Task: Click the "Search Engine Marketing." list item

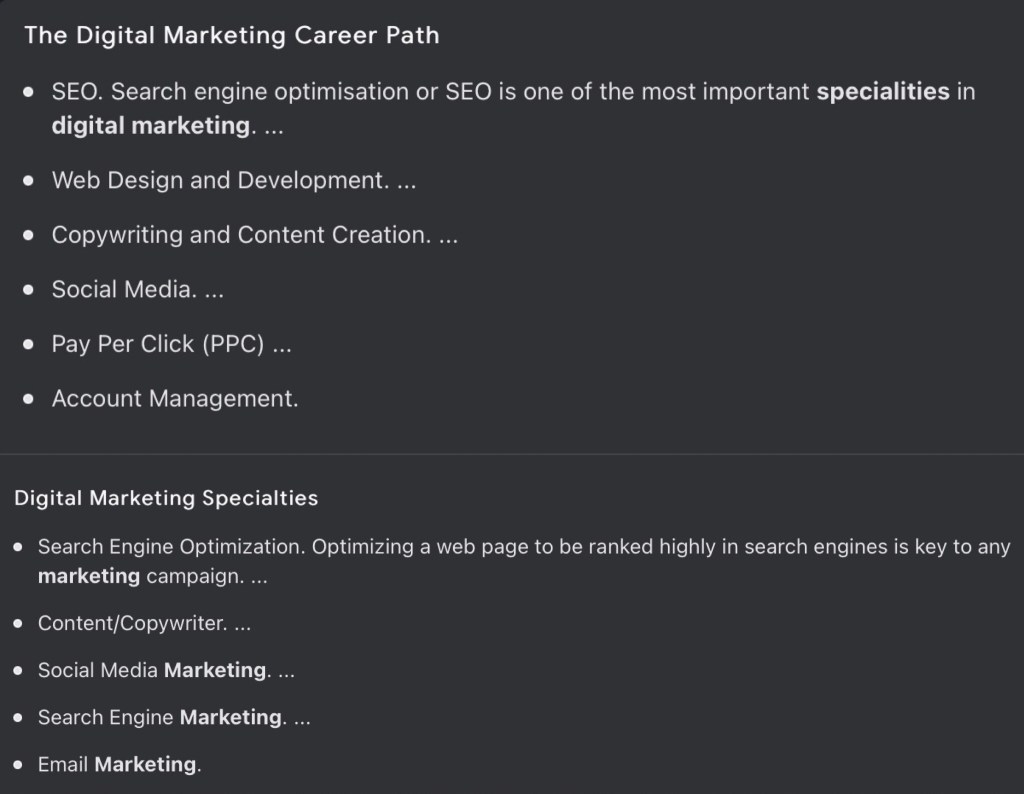Action: (162, 717)
